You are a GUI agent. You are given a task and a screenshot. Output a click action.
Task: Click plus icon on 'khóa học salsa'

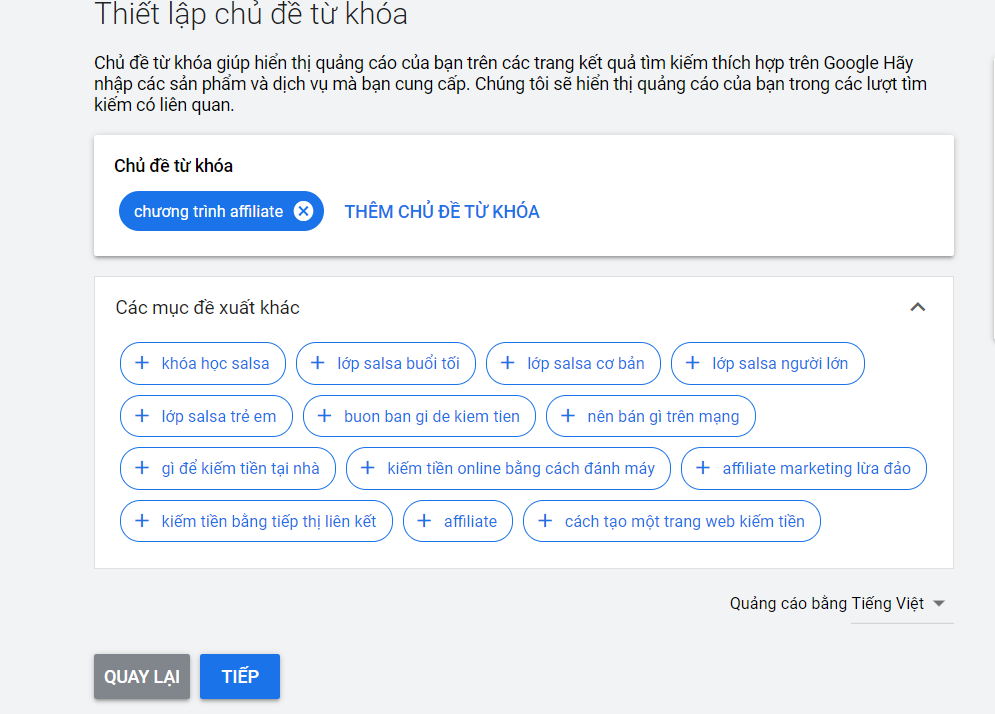pos(142,363)
